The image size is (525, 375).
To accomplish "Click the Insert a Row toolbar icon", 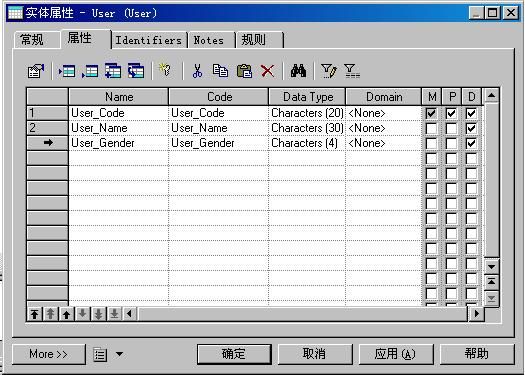I will (67, 71).
